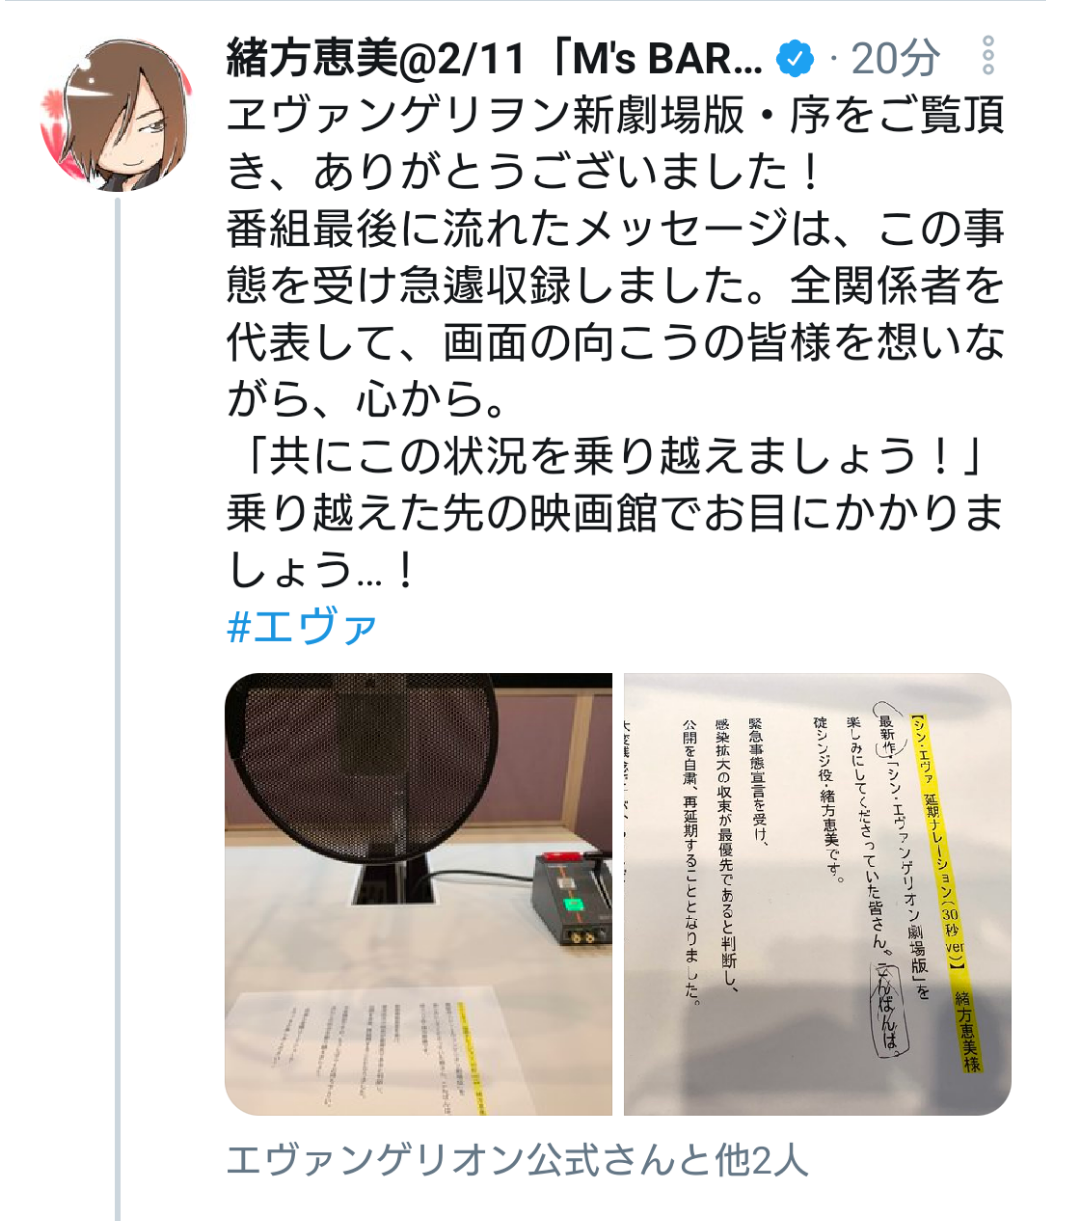View the microphone pop filter photo

pyautogui.click(x=418, y=894)
